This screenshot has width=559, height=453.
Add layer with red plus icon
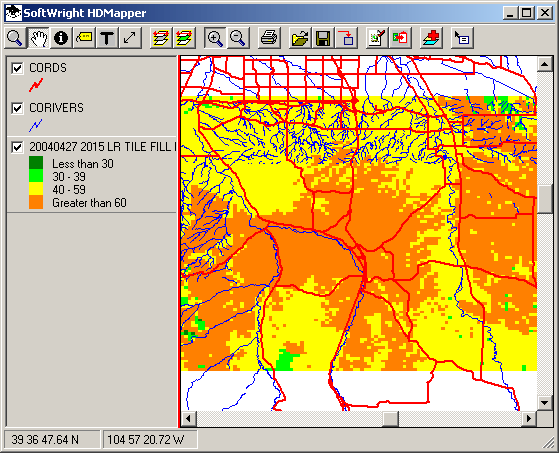(x=431, y=38)
